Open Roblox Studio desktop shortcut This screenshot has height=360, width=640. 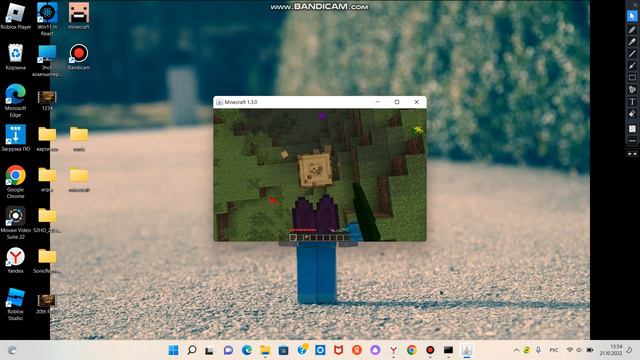(x=16, y=304)
